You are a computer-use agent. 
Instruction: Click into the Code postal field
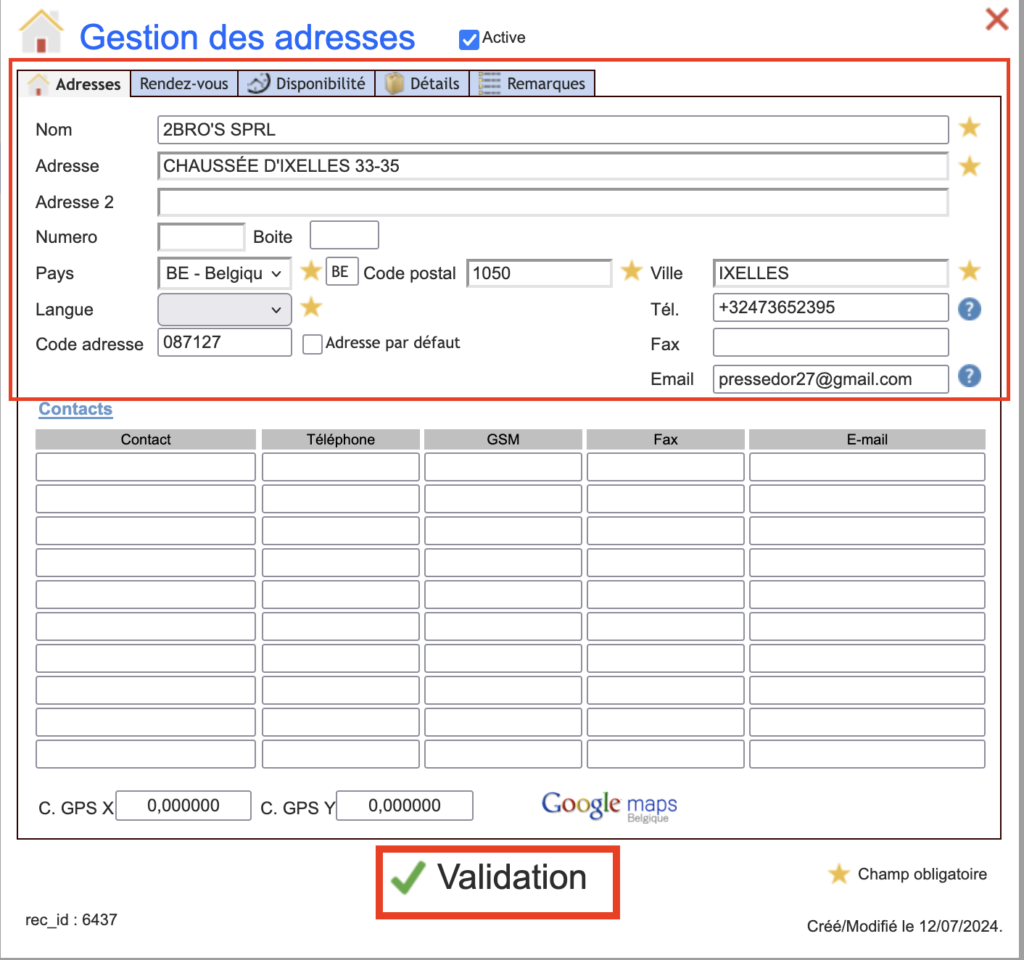(539, 273)
